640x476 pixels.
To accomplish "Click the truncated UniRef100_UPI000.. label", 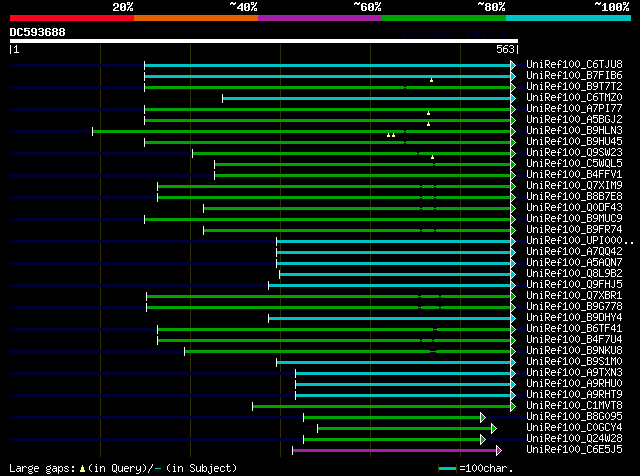I will coord(580,241).
